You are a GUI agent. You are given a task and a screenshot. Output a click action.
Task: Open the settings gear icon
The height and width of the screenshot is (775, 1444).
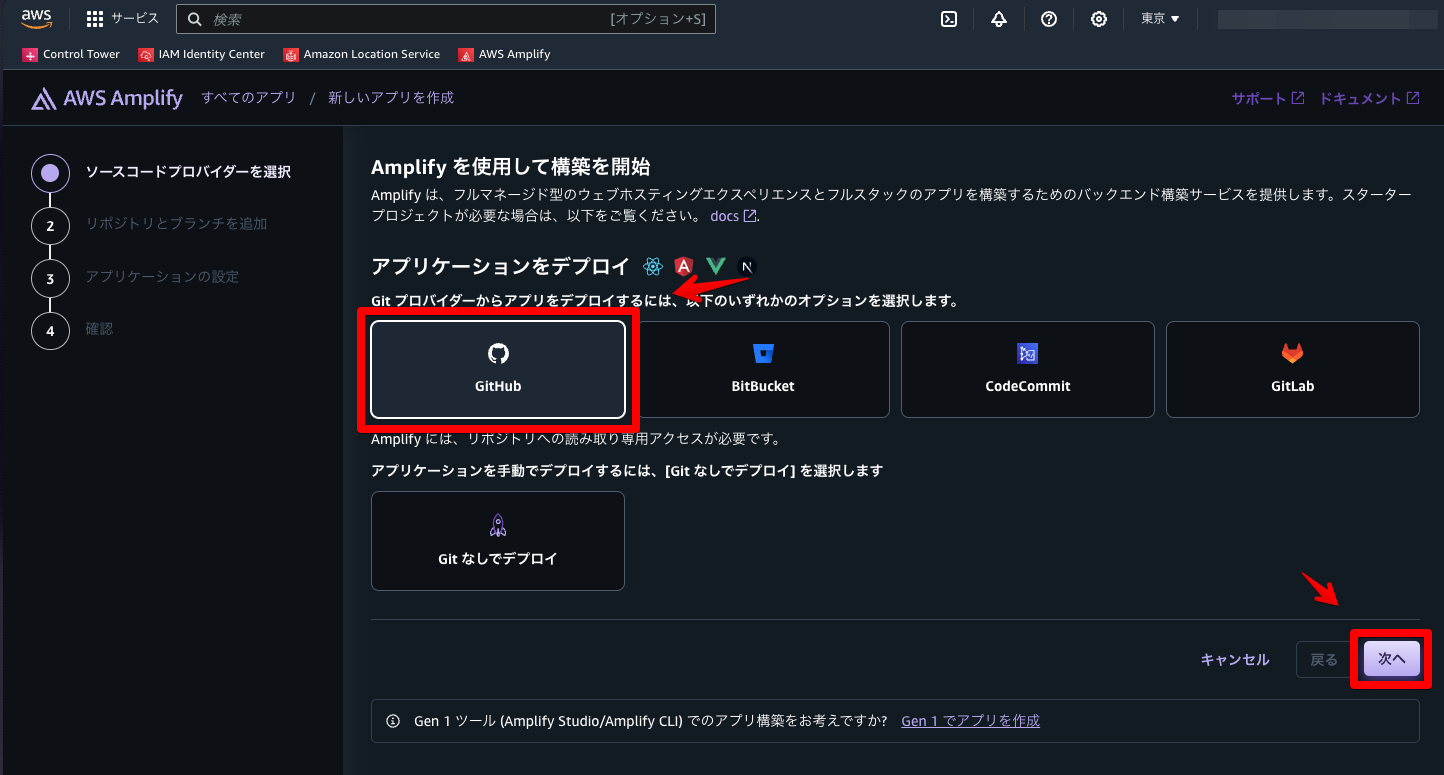pyautogui.click(x=1099, y=19)
